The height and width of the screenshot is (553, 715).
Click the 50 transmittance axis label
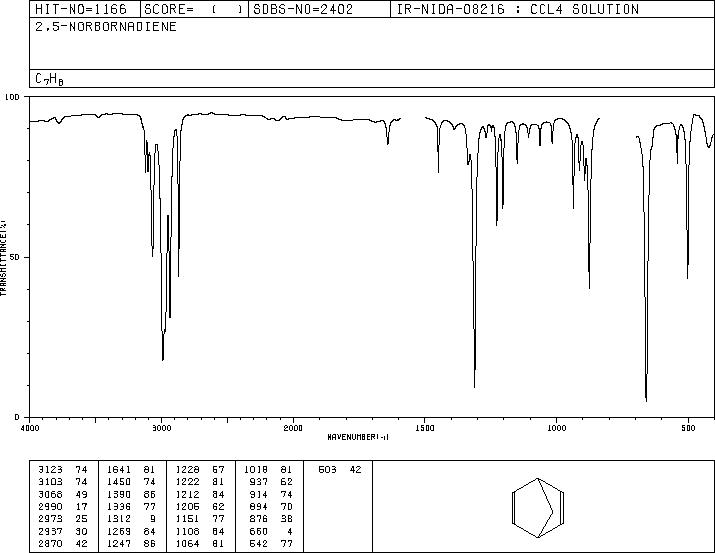pos(15,257)
